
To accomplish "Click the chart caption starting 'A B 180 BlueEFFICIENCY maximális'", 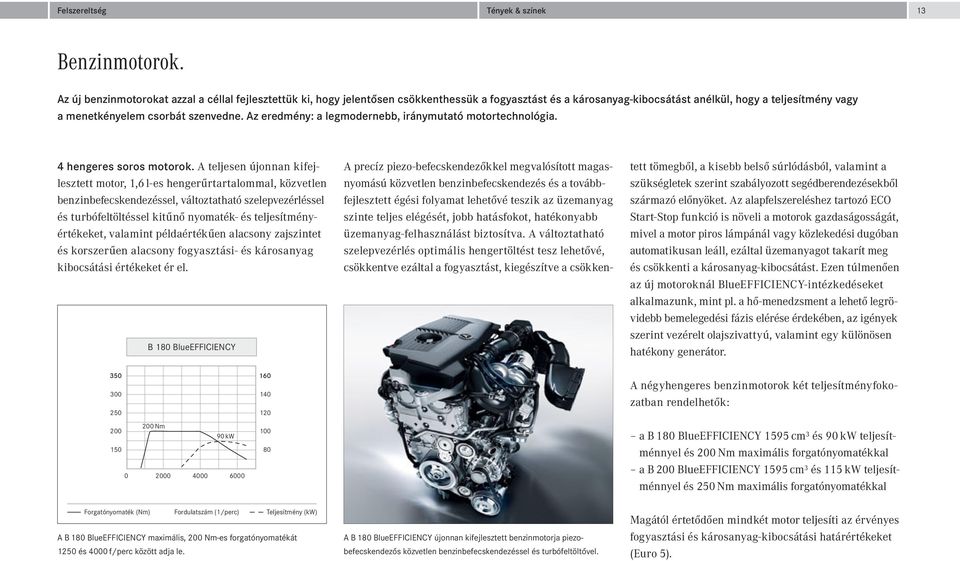I will coord(178,544).
